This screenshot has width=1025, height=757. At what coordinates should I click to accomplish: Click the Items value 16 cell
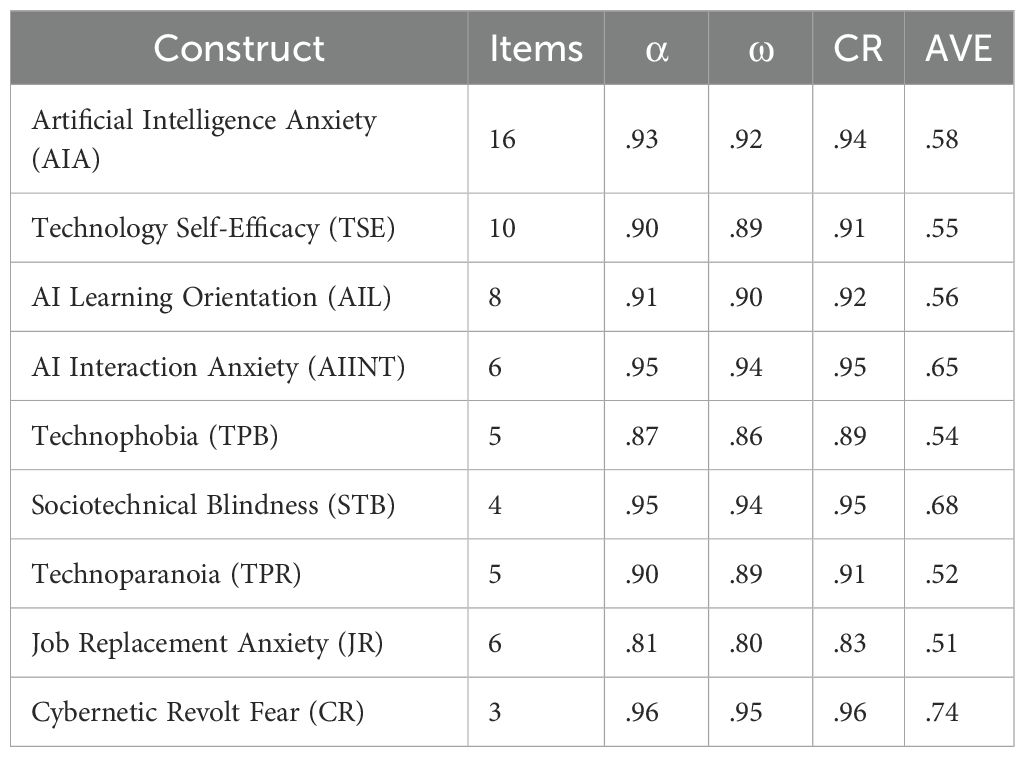point(503,139)
